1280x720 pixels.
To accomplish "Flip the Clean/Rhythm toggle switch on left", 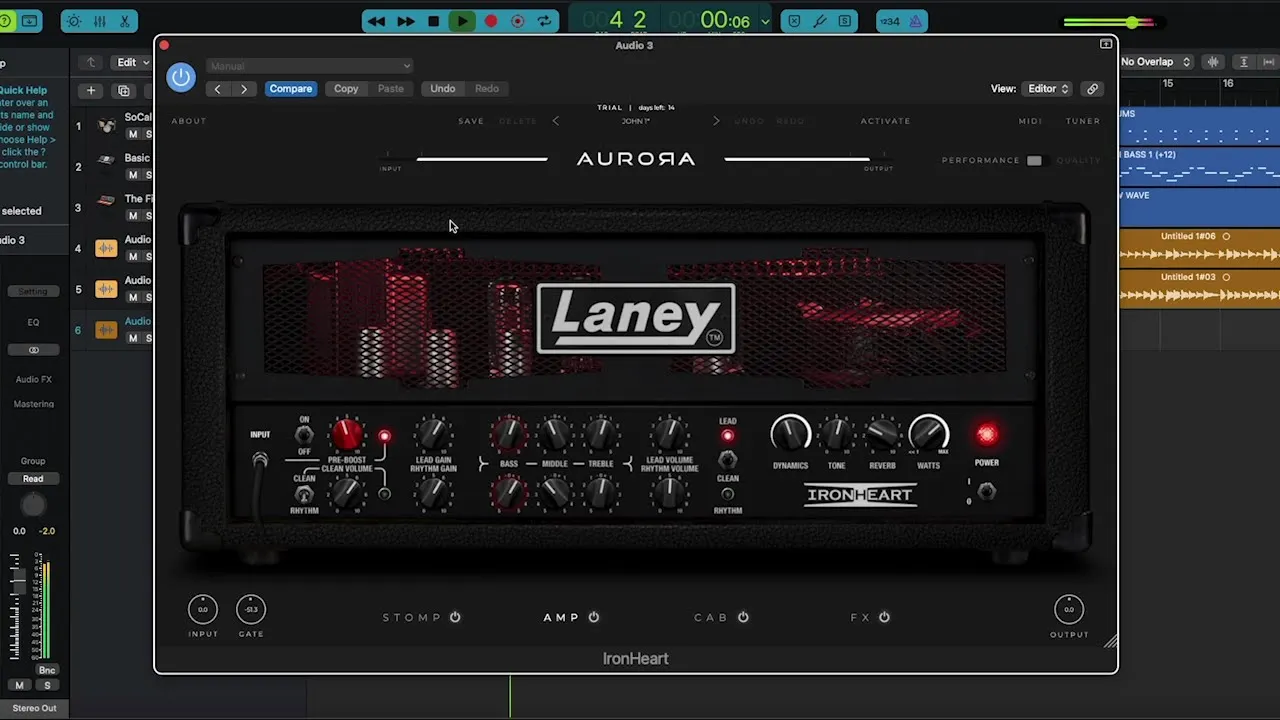I will [x=304, y=494].
